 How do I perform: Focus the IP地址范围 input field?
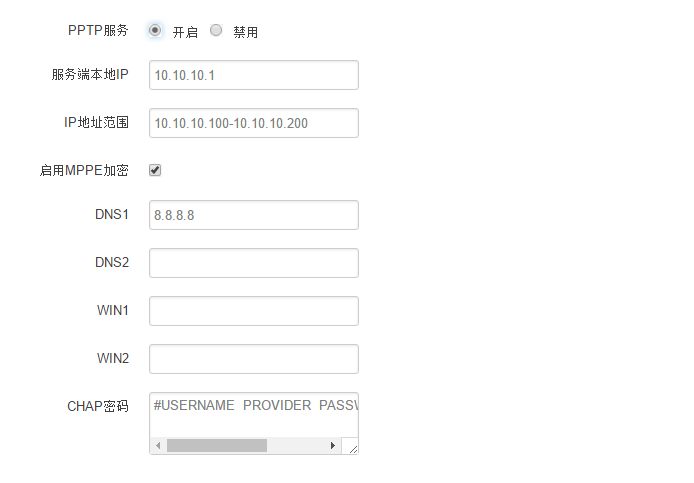[x=253, y=123]
